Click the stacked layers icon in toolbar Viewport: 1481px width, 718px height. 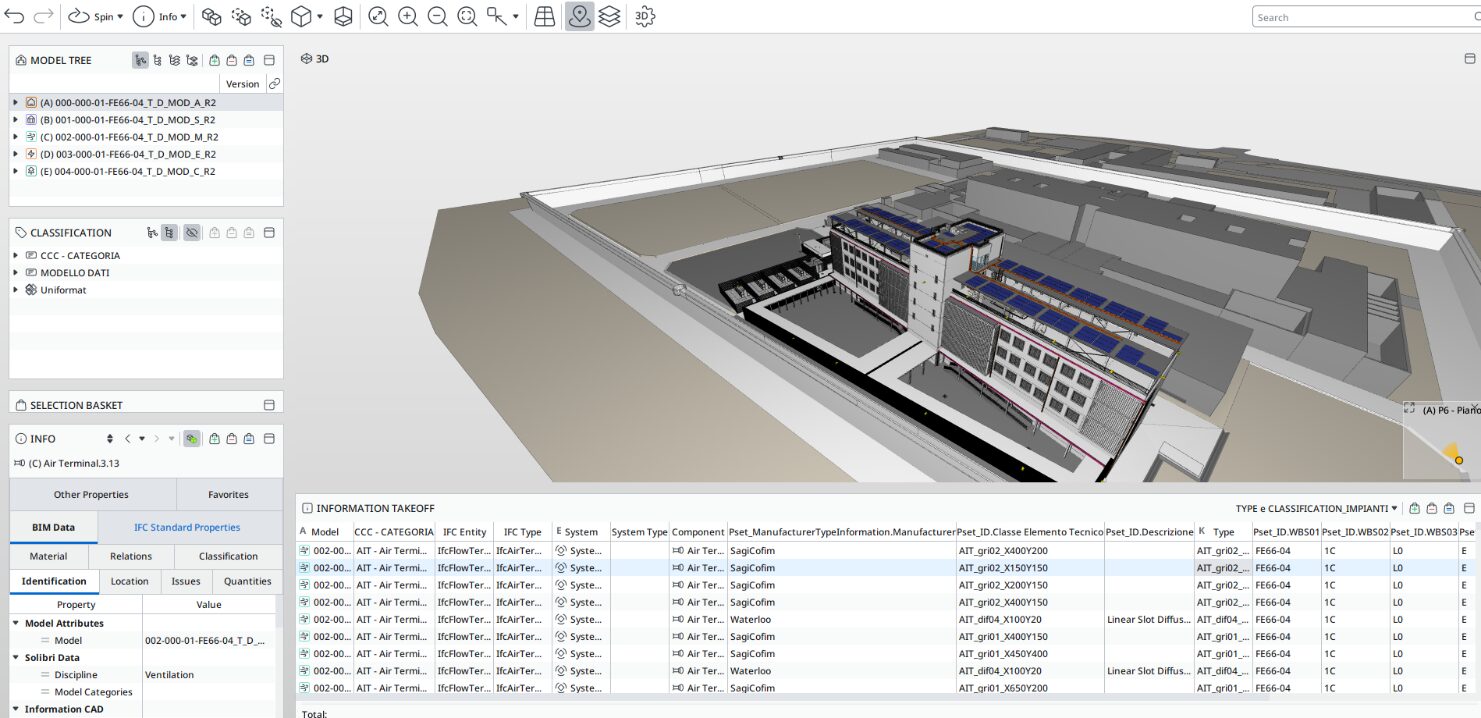[x=609, y=17]
